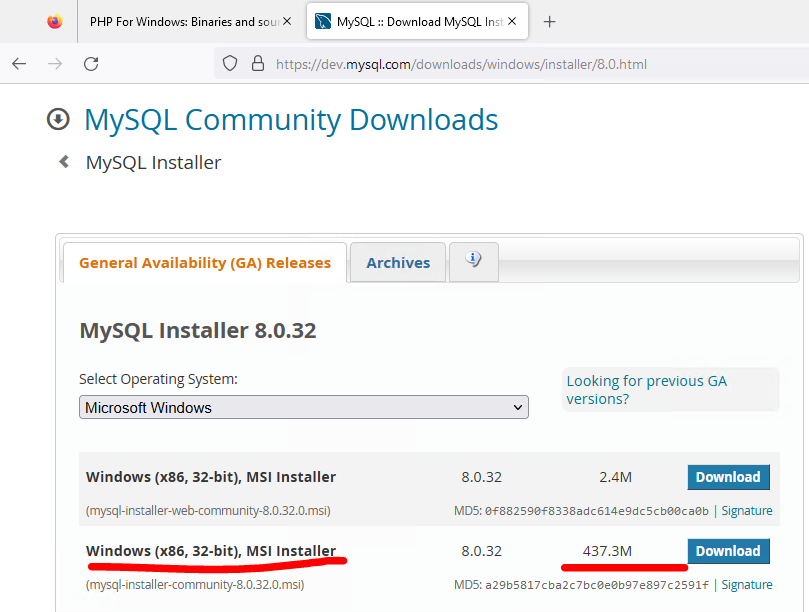
Task: Open the tracking protection shield icon
Action: (x=230, y=63)
